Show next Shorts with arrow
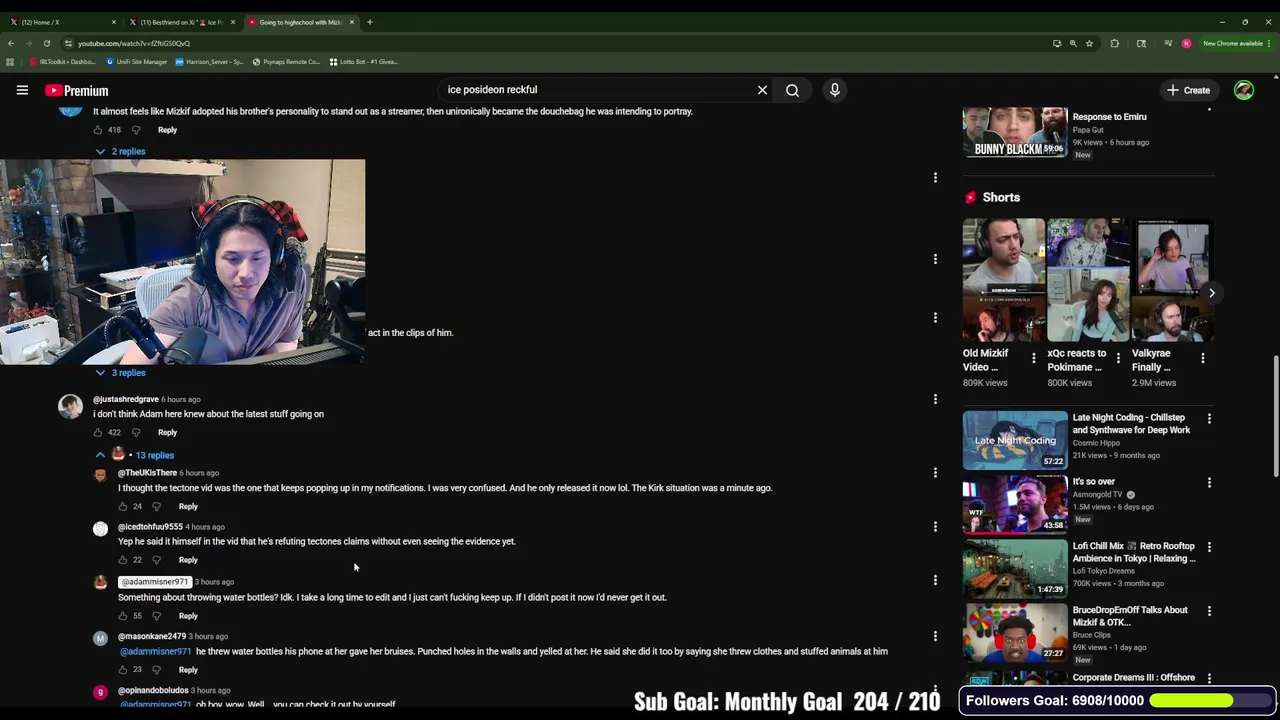The image size is (1280, 720). (x=1211, y=293)
